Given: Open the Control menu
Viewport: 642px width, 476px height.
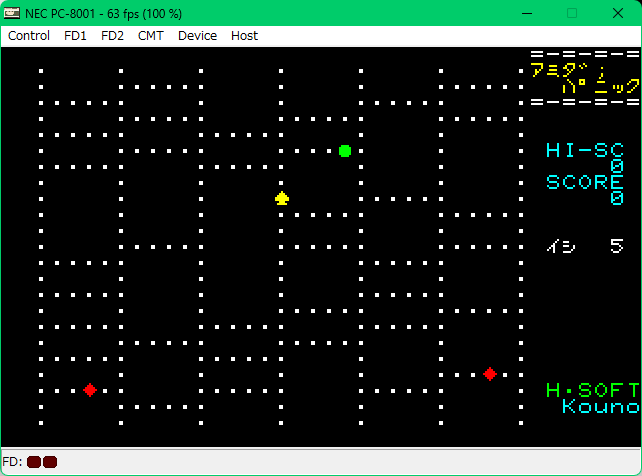Looking at the screenshot, I should [29, 36].
